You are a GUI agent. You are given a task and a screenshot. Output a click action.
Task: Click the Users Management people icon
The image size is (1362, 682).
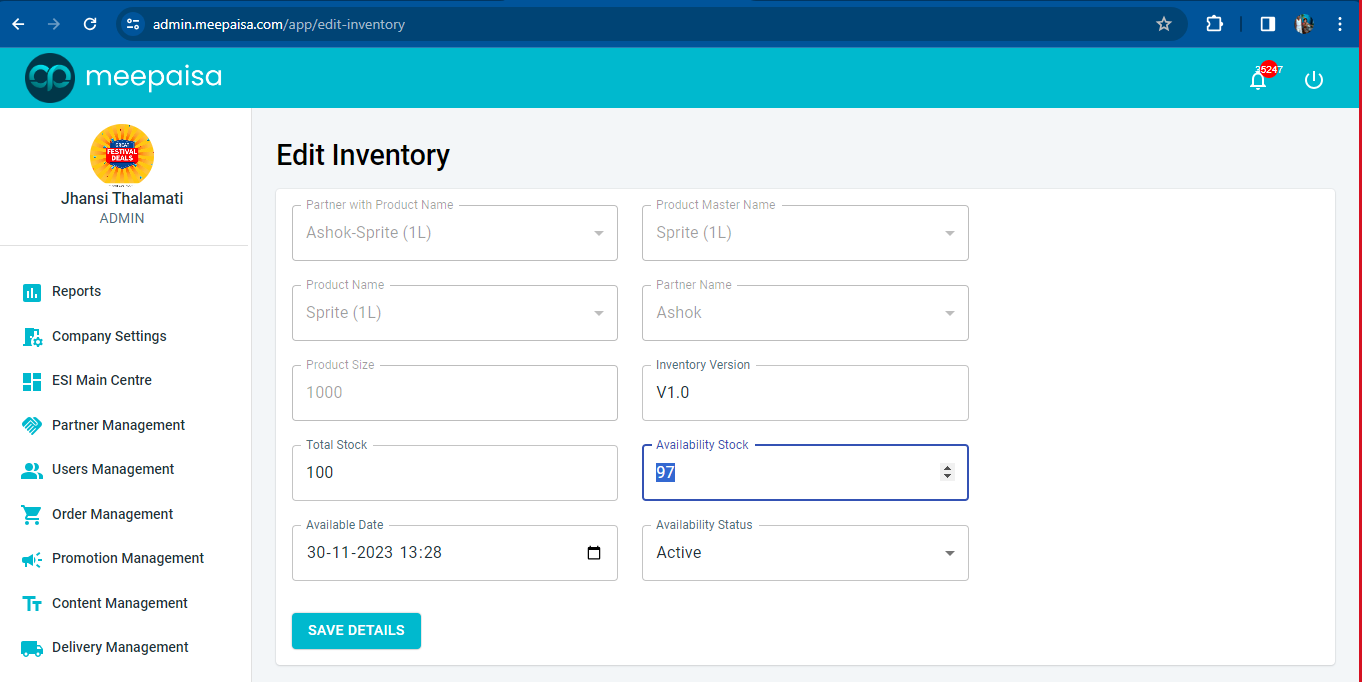[x=32, y=470]
